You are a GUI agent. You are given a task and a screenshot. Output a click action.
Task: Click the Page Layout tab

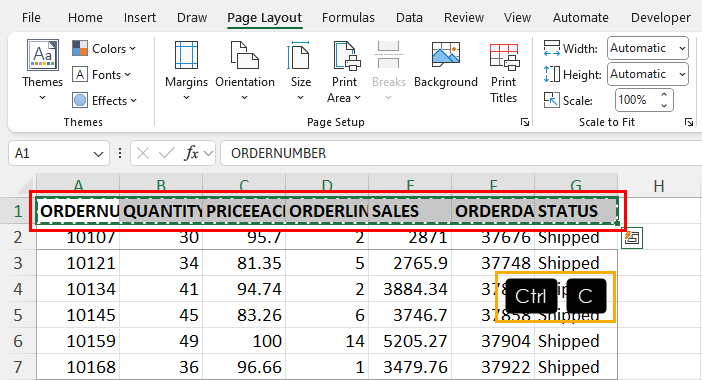(265, 17)
